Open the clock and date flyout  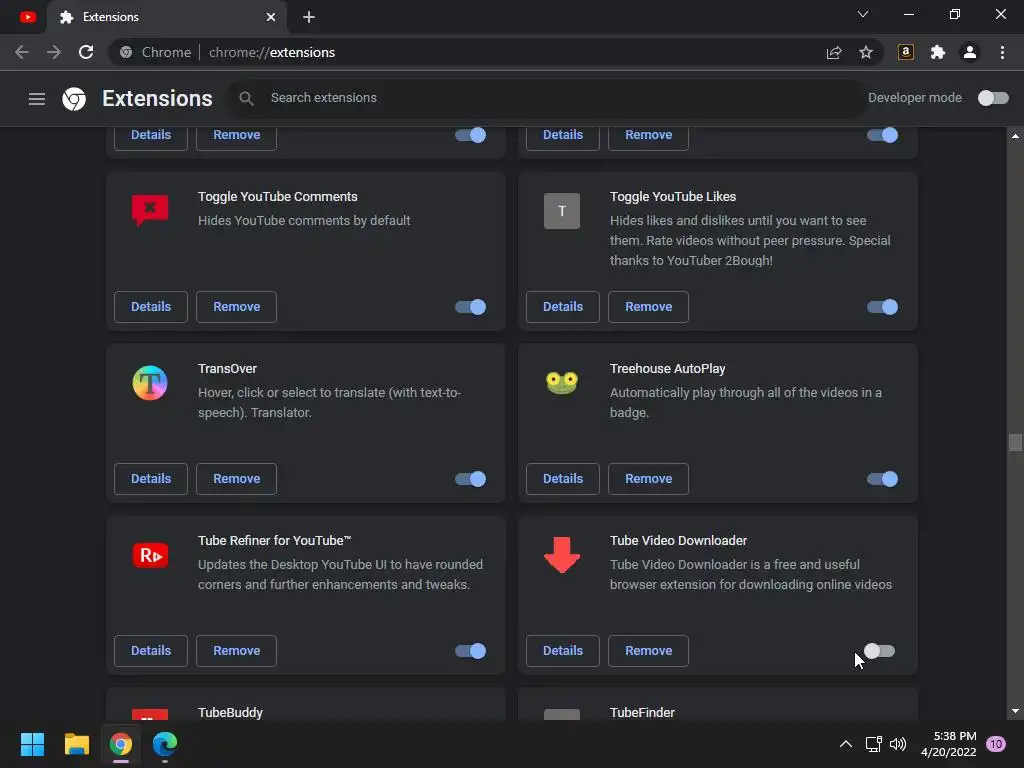(948, 744)
